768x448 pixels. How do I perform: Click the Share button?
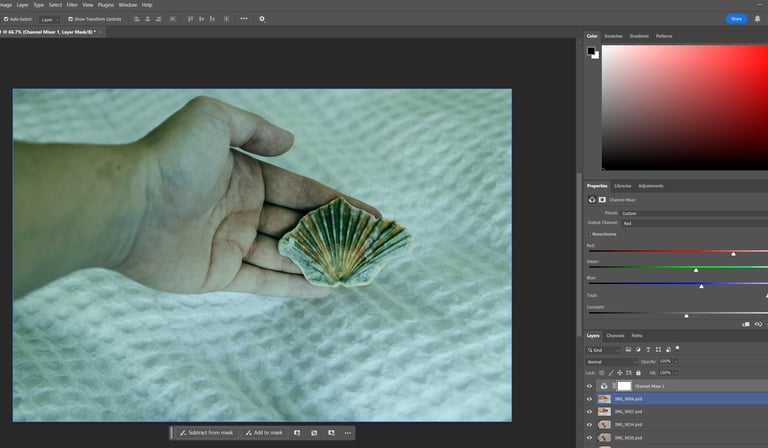(x=736, y=18)
